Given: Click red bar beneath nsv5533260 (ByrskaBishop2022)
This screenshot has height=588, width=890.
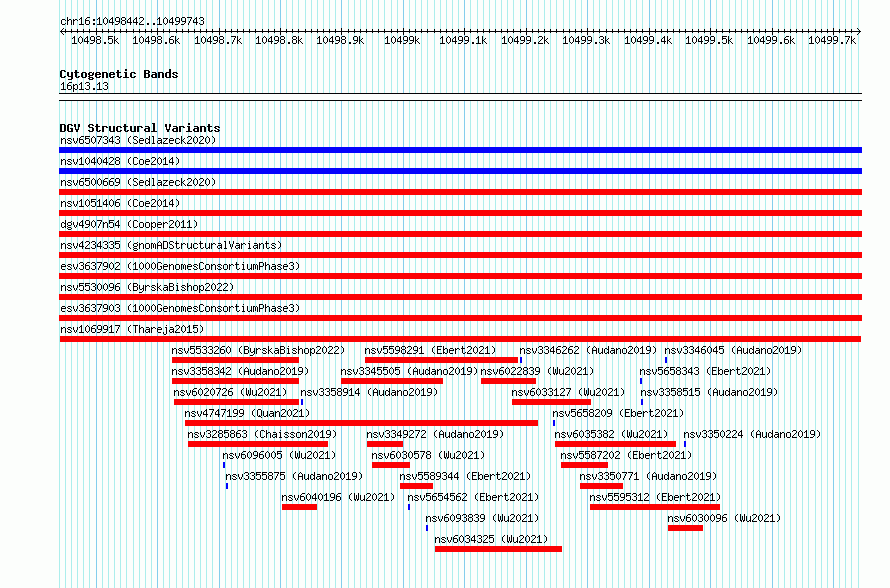Looking at the screenshot, I should pos(235,360).
